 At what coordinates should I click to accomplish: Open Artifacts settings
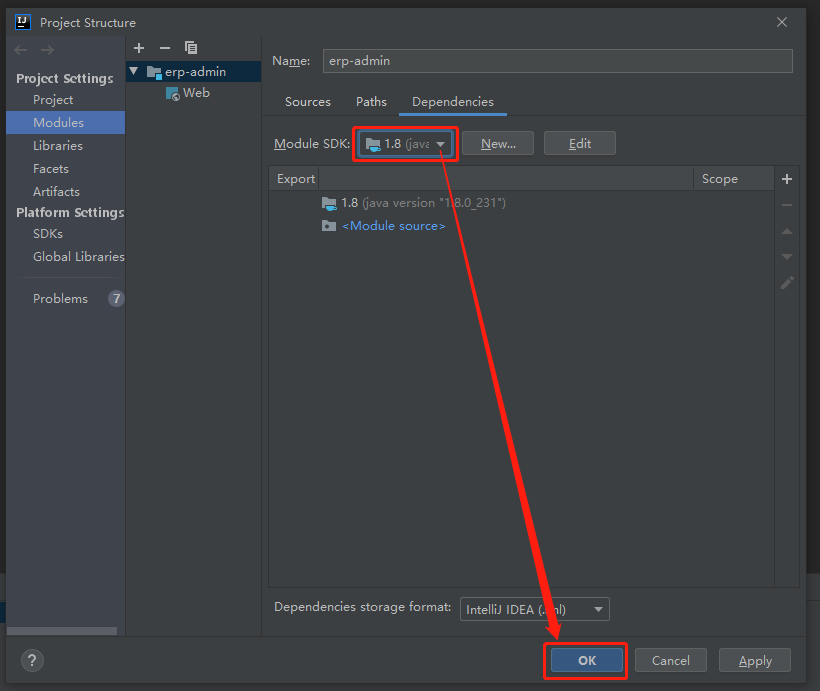[x=56, y=191]
